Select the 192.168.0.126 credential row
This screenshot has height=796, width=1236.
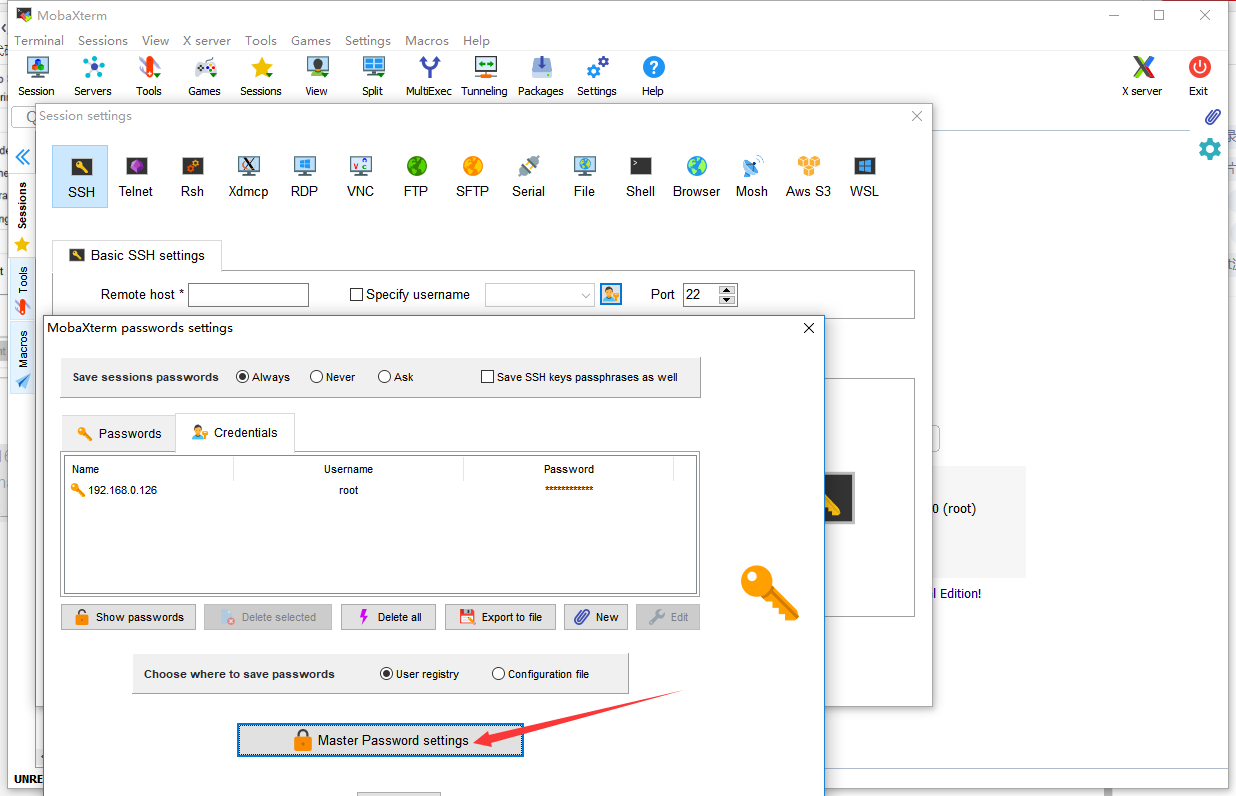380,490
